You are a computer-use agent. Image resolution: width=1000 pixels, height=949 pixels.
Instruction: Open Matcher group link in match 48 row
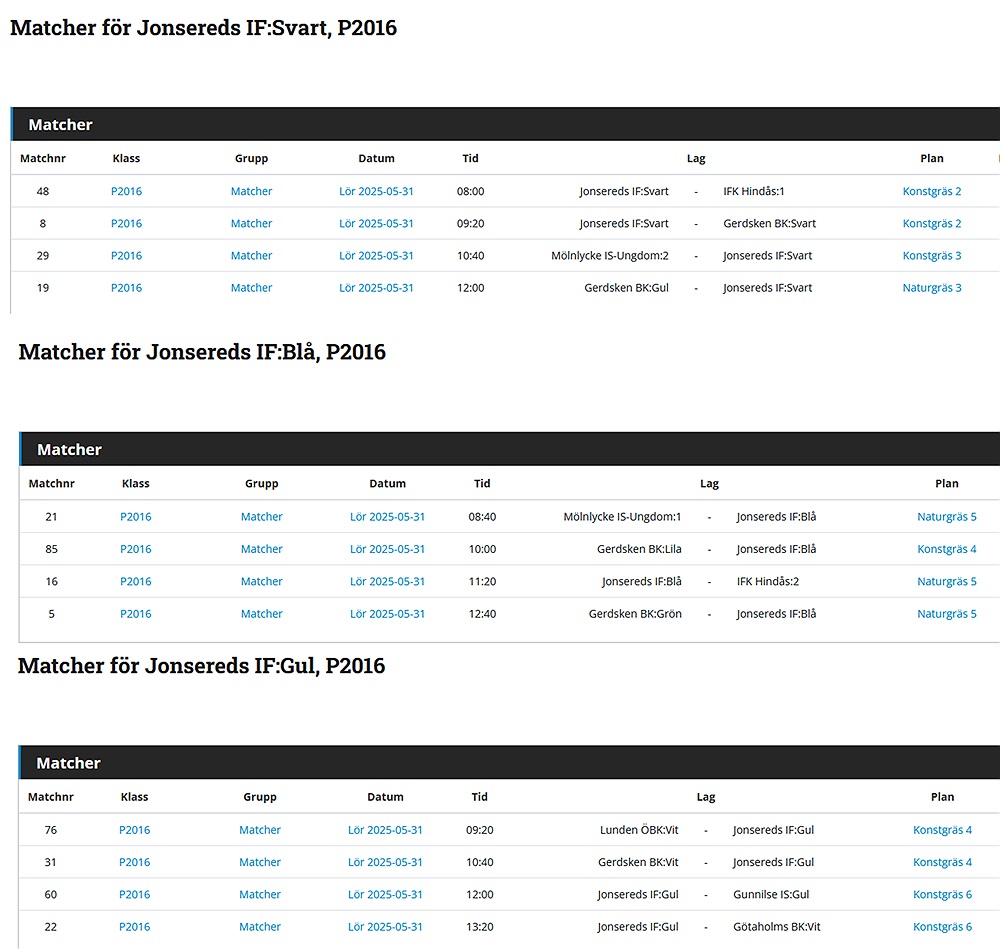tap(251, 191)
